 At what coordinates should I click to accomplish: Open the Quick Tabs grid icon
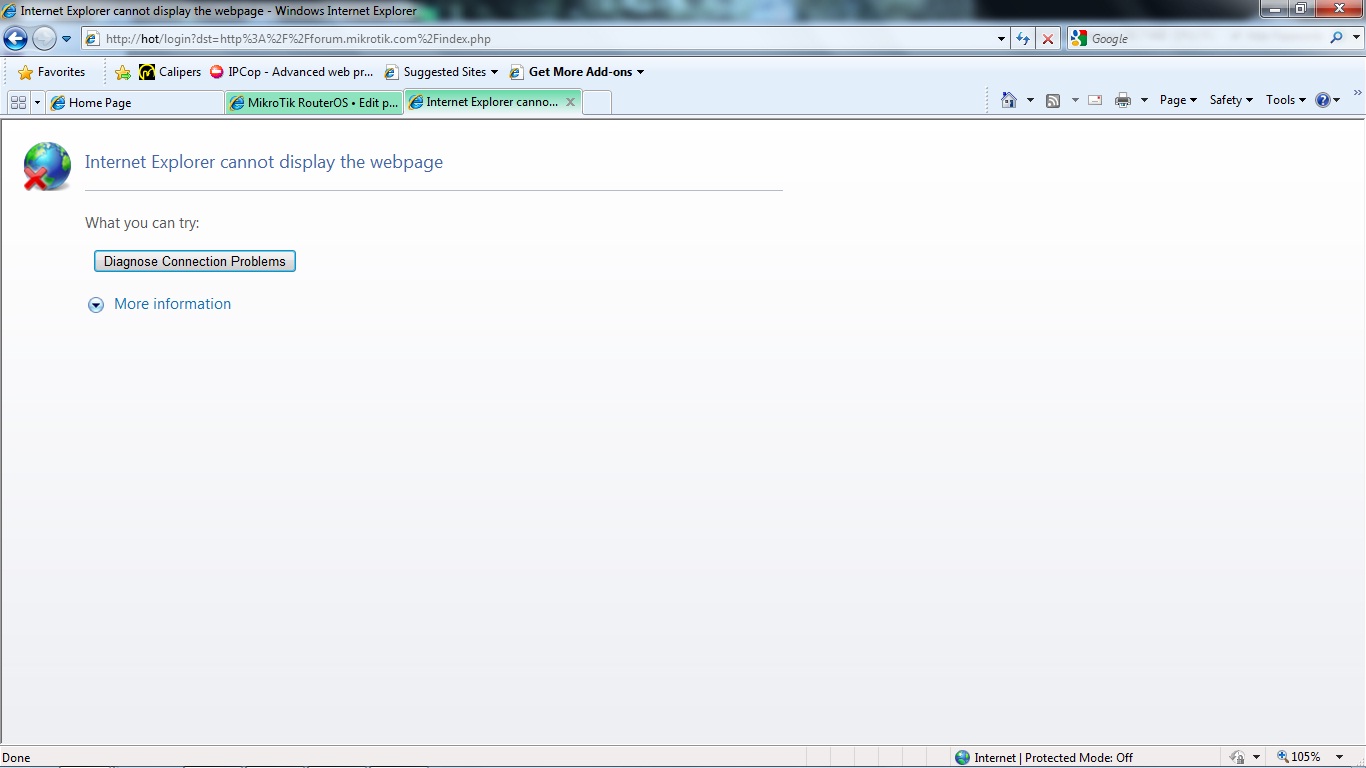[18, 102]
